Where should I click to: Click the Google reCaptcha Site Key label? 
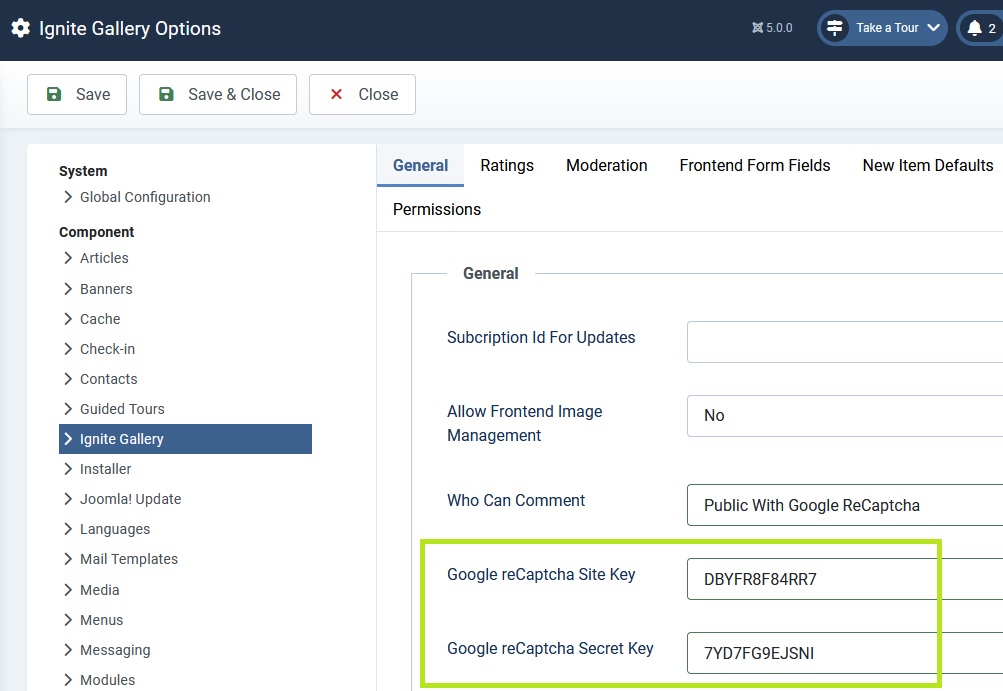(541, 575)
